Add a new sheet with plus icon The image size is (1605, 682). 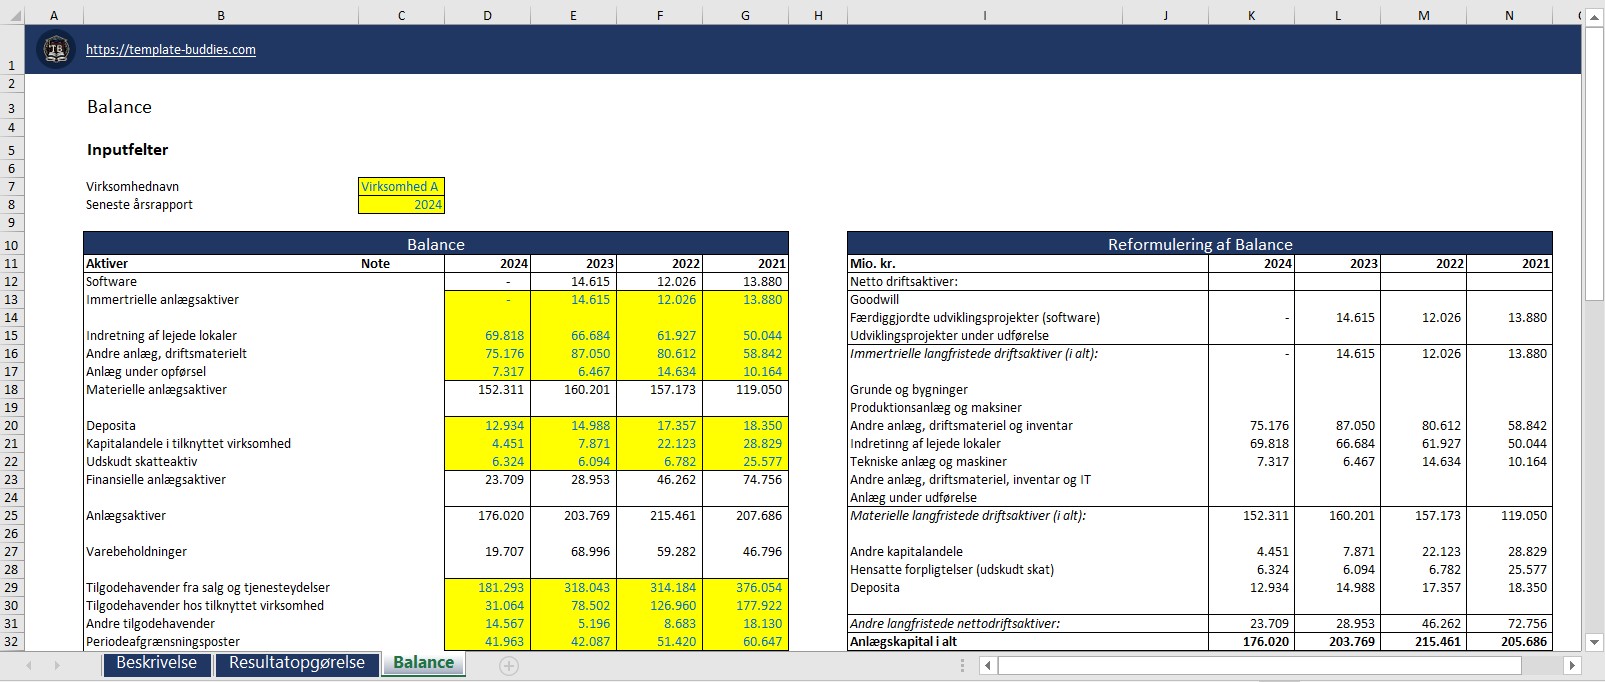509,665
